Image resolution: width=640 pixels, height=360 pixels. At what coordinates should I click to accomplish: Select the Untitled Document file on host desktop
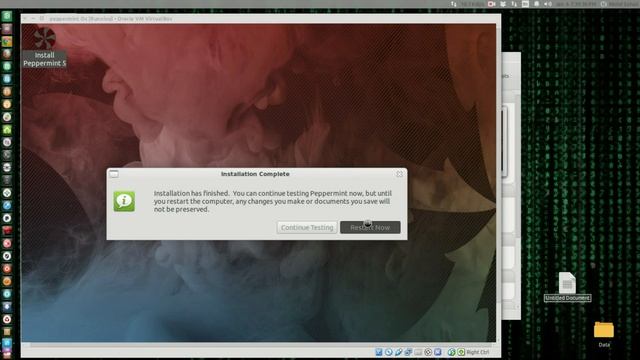(567, 287)
